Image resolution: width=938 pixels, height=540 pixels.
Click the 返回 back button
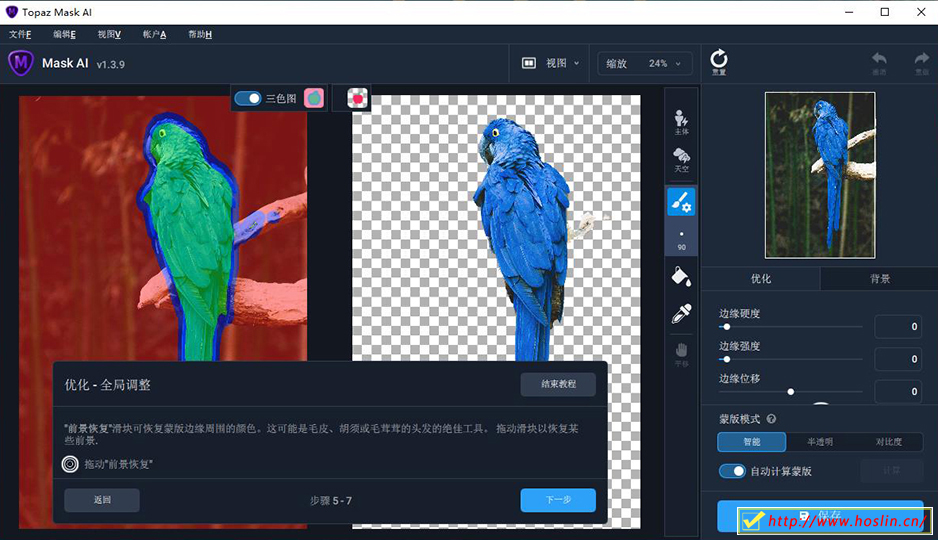pos(102,500)
